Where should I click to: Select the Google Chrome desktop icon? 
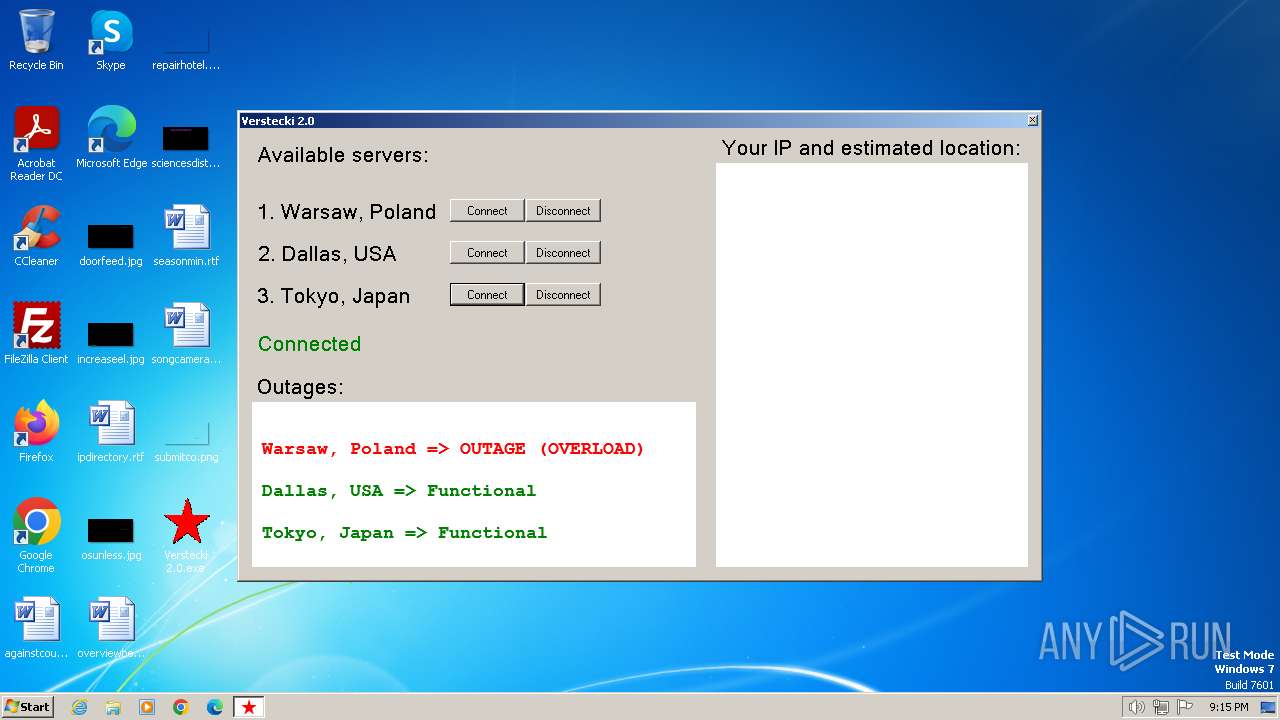[36, 536]
